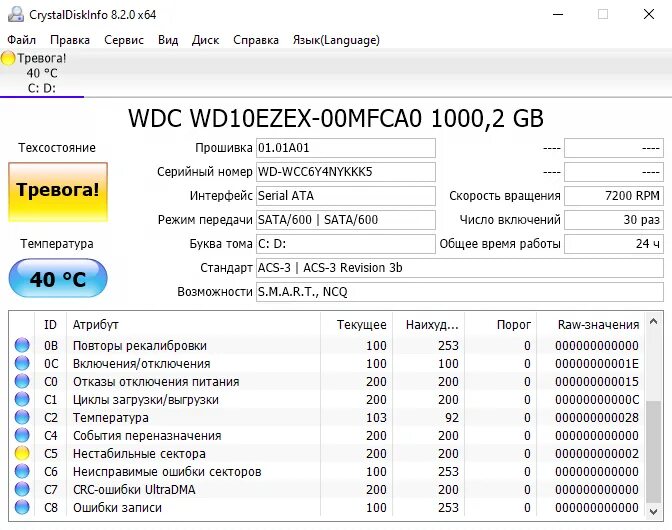Click status circle for Ошибки записи row

[22, 507]
